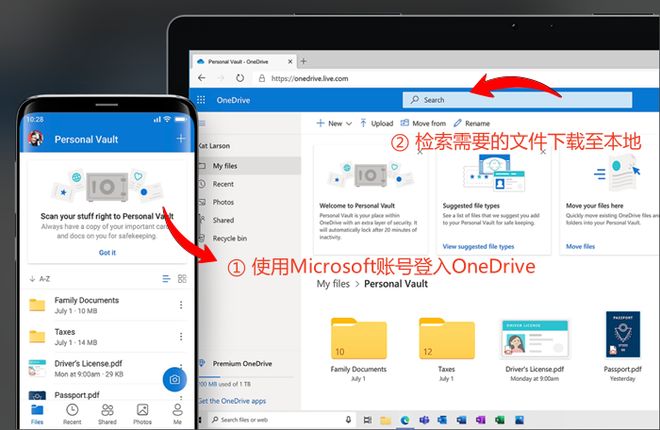
Task: Click the Get the OneDrive apps link
Action: [x=232, y=401]
